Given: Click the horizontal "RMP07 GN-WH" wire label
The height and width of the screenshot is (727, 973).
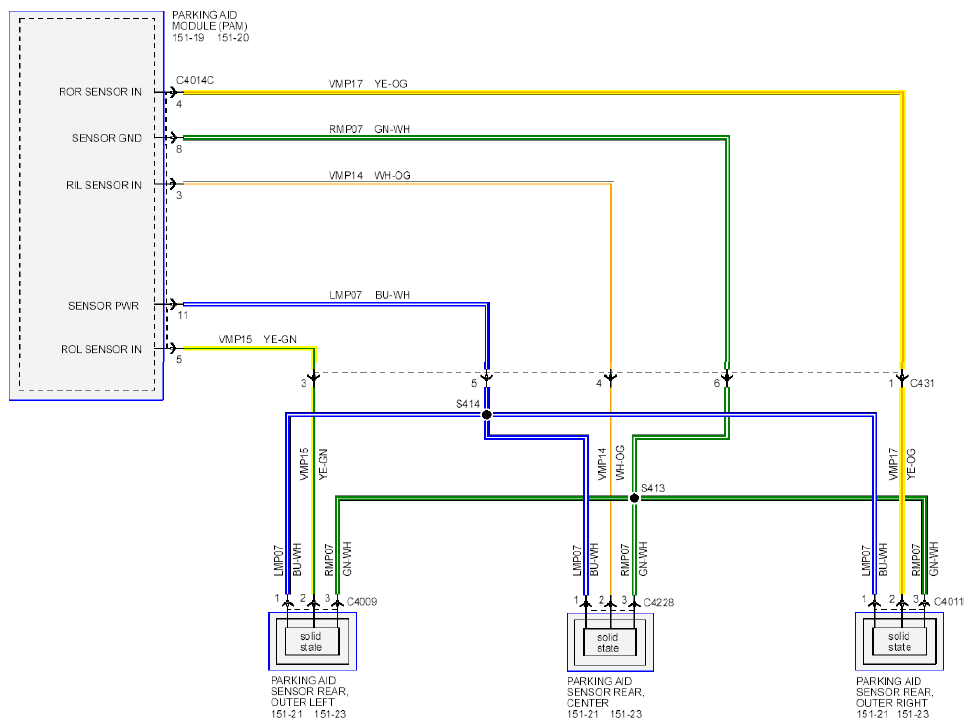Looking at the screenshot, I should [369, 129].
